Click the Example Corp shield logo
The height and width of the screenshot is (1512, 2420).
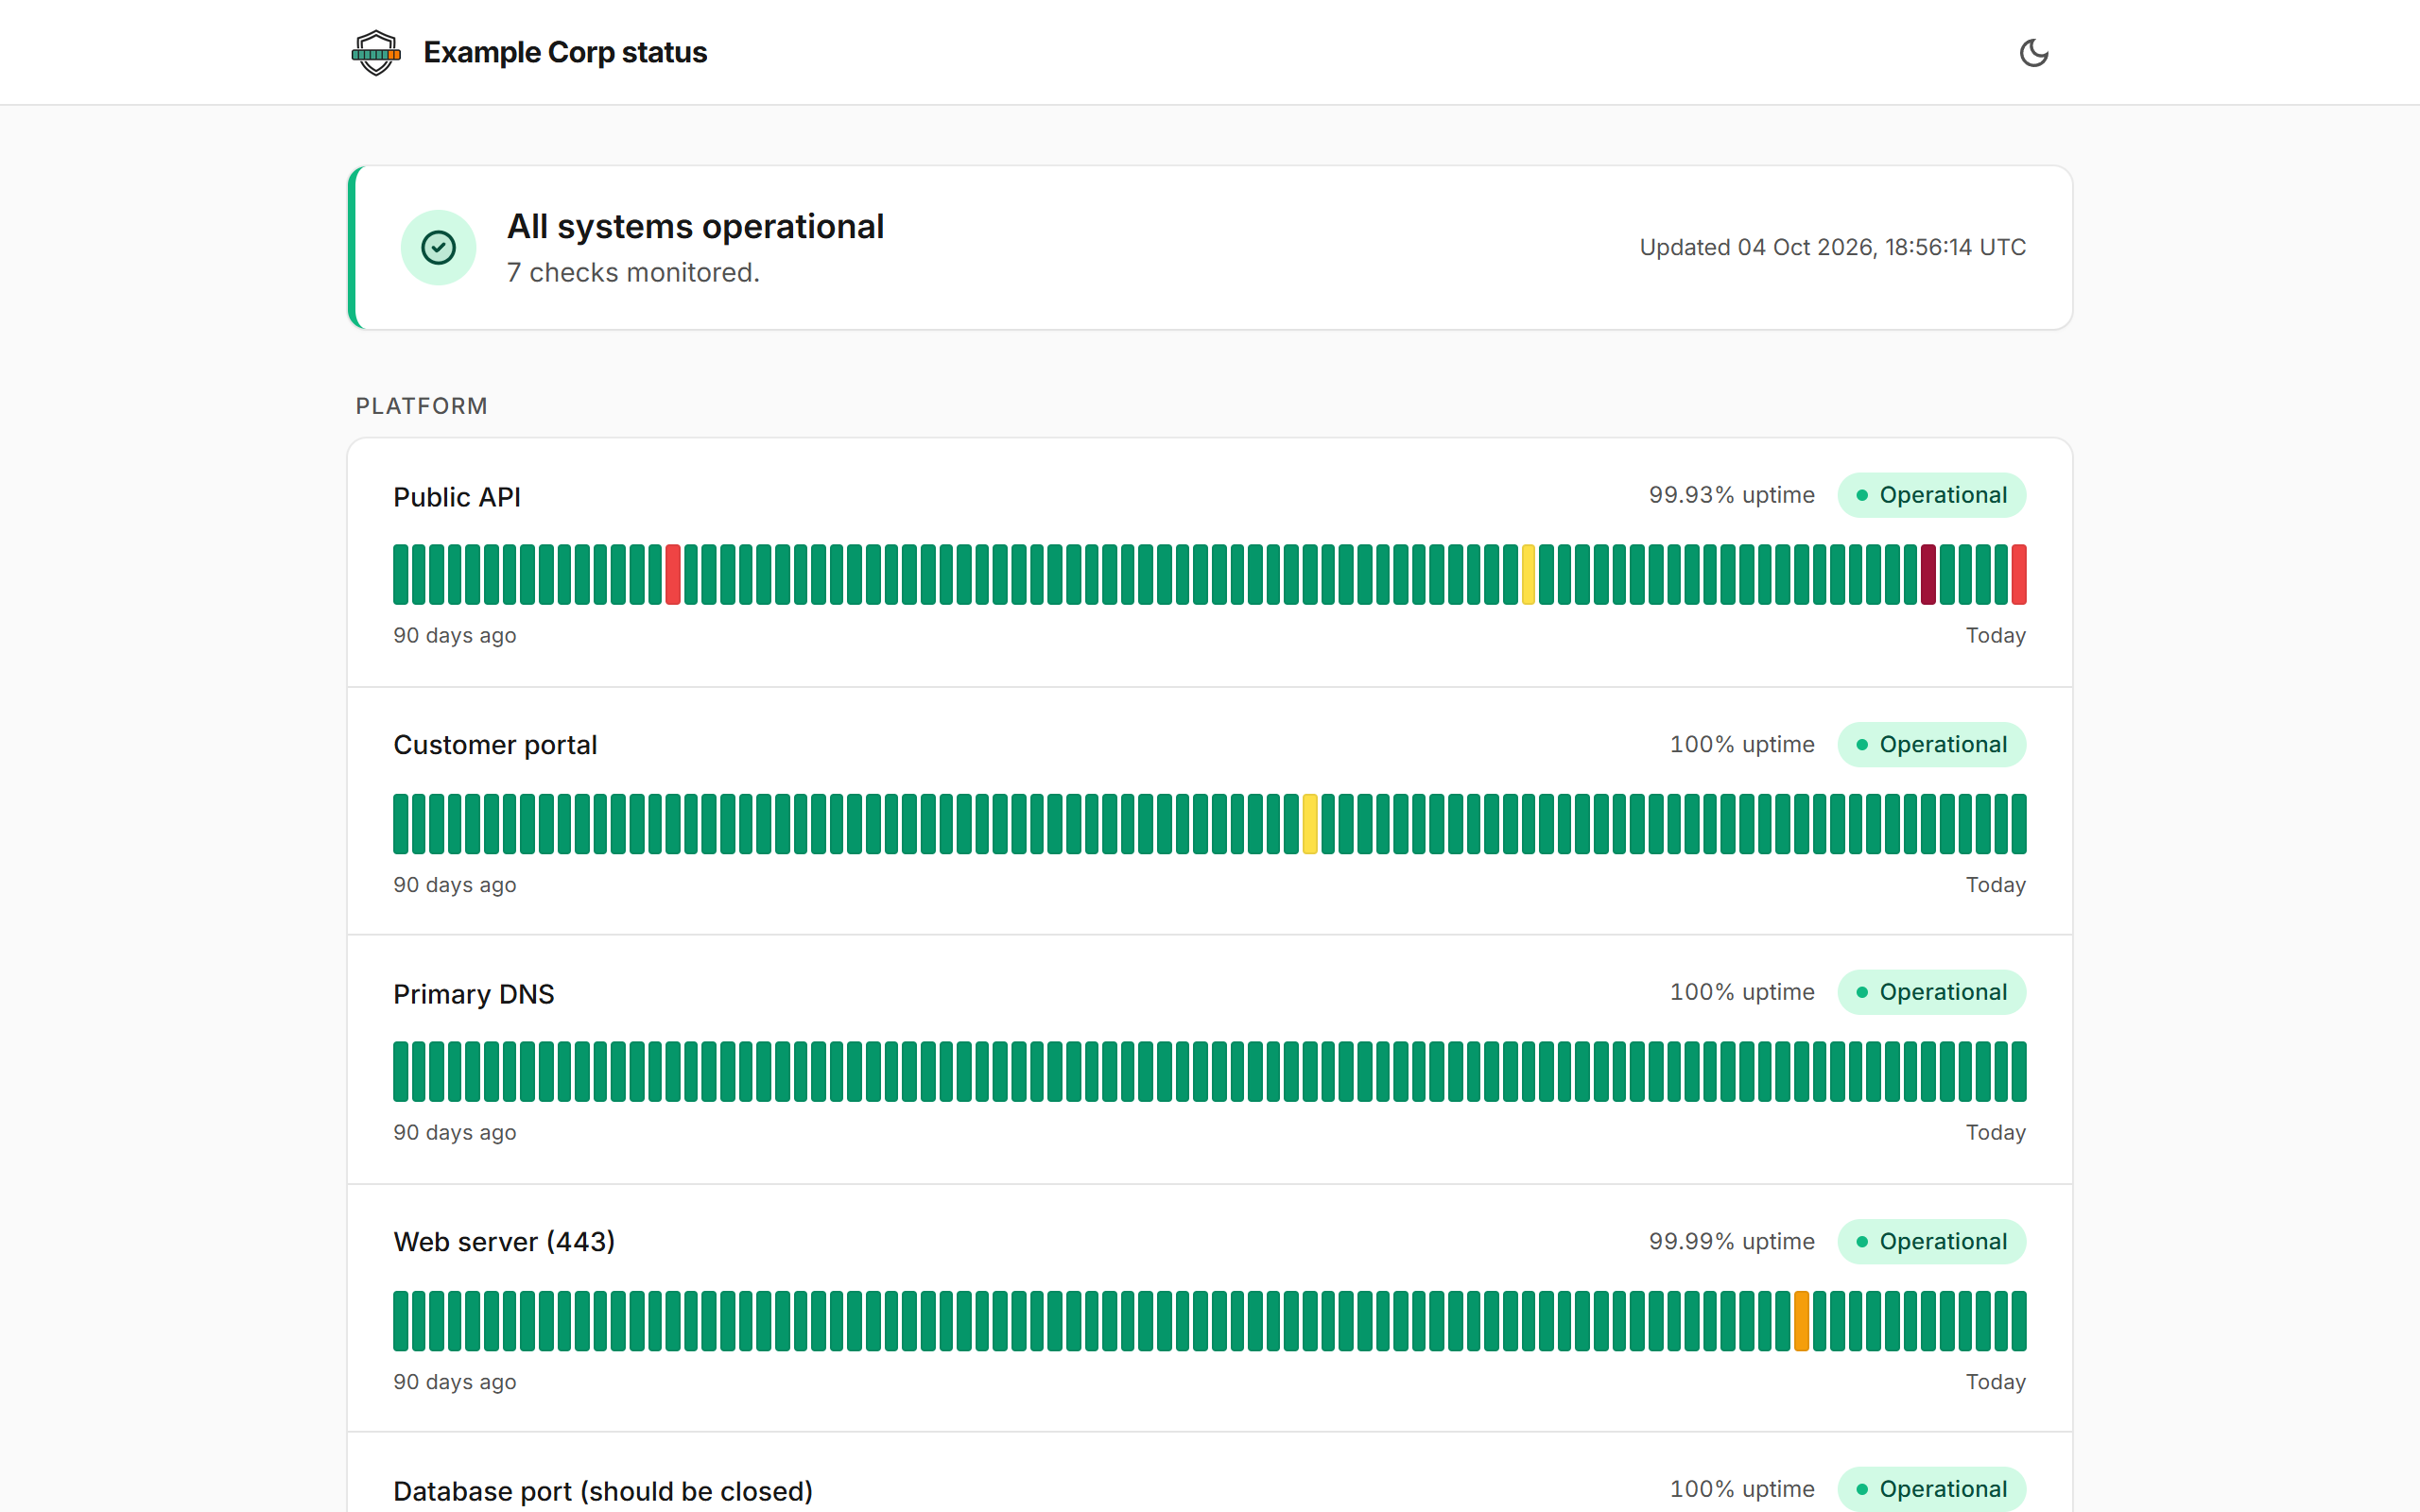click(376, 52)
